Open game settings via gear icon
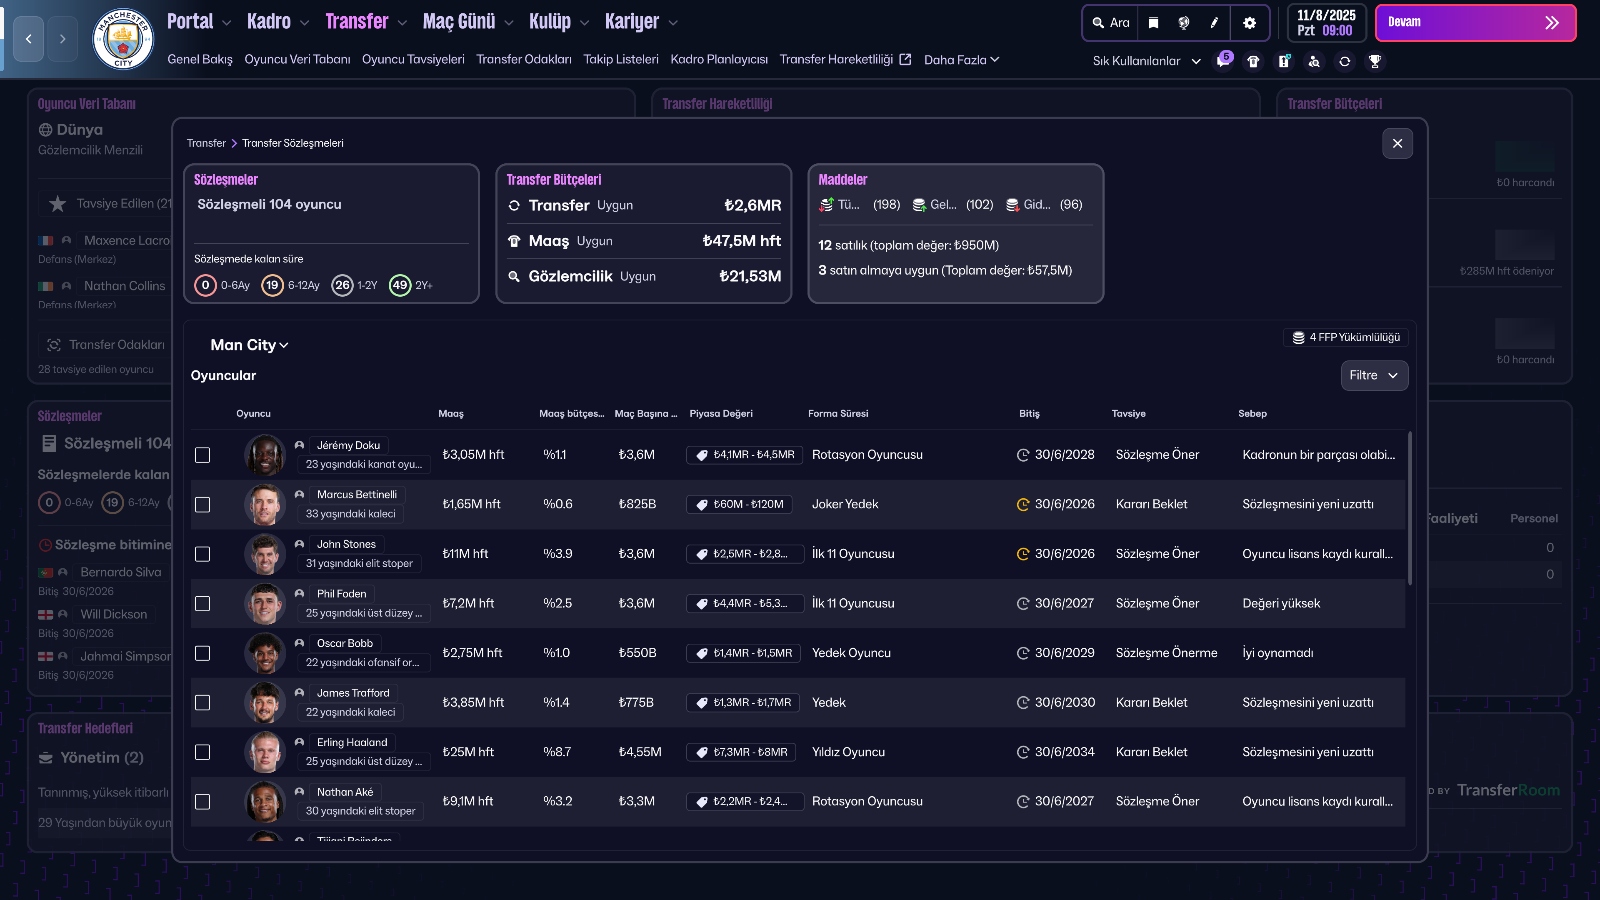The height and width of the screenshot is (900, 1600). [1249, 22]
